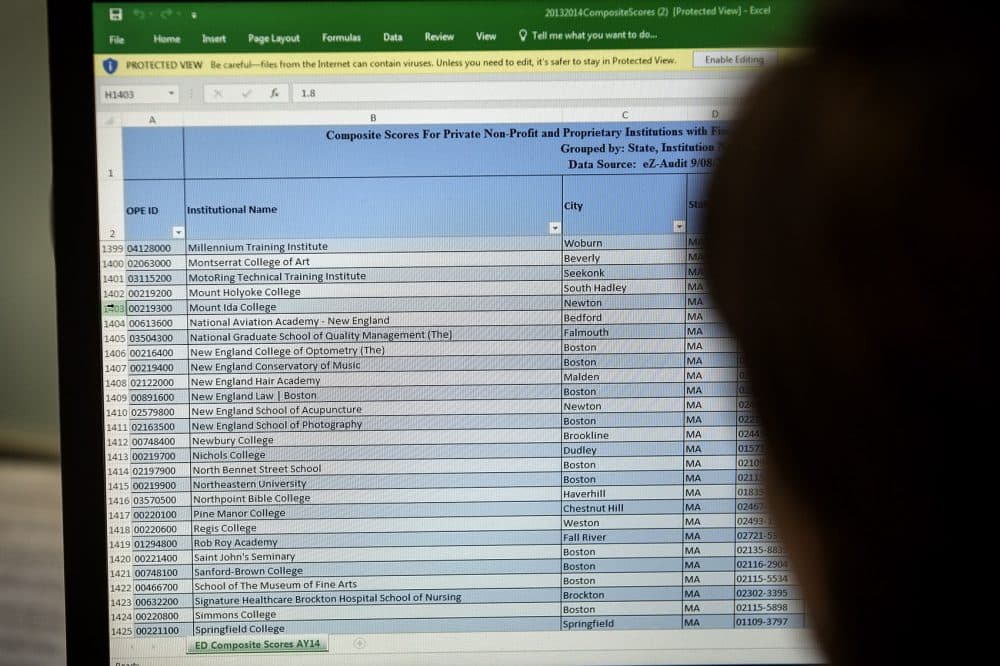Click the Enable Editing button
This screenshot has width=1000, height=666.
pyautogui.click(x=733, y=60)
